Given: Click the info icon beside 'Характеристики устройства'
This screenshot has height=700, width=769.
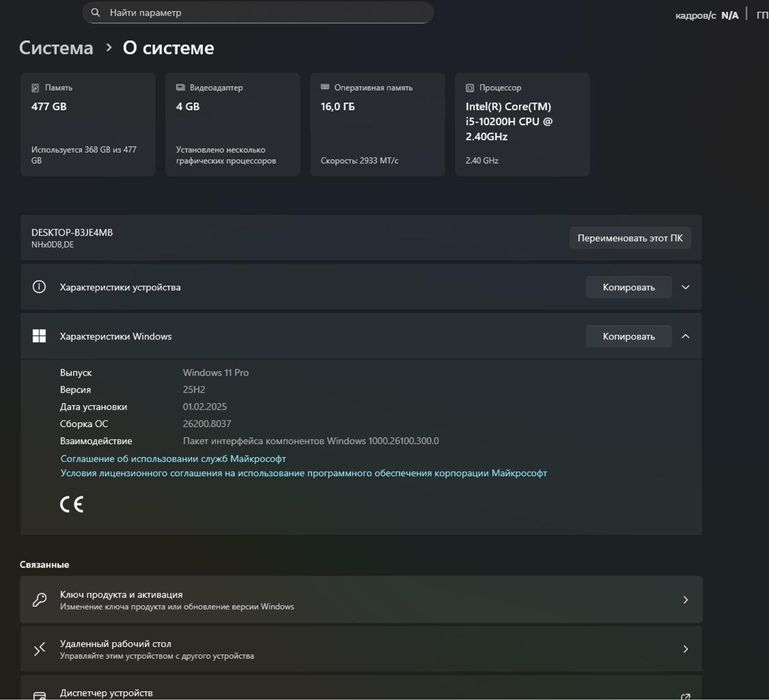Looking at the screenshot, I should click(39, 287).
